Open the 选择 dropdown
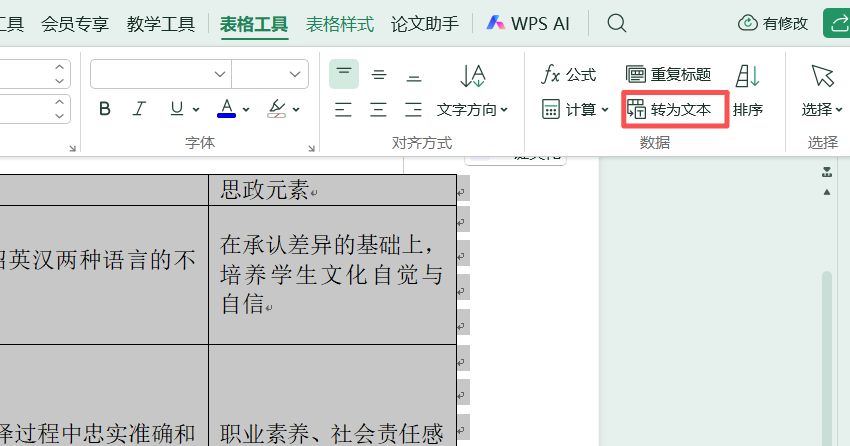Screen dimensions: 850x446 click(x=822, y=110)
